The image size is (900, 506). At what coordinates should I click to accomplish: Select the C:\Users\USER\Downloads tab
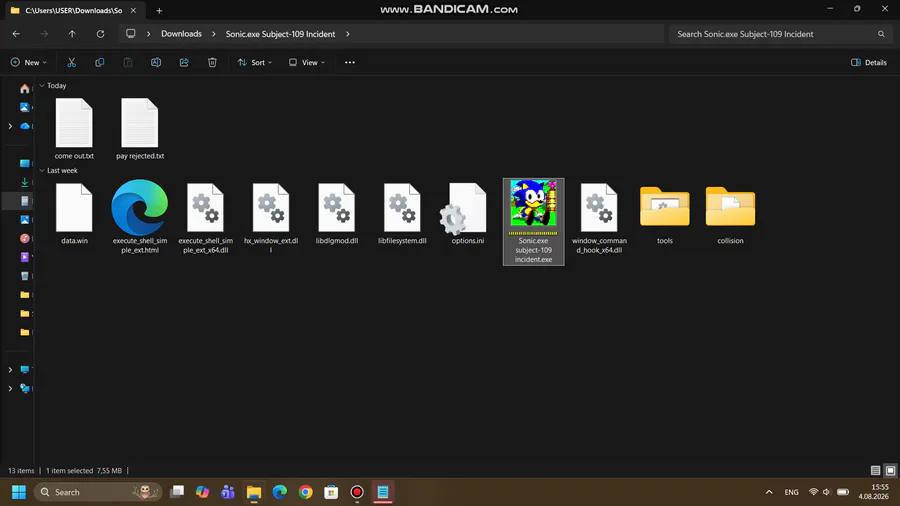73,10
